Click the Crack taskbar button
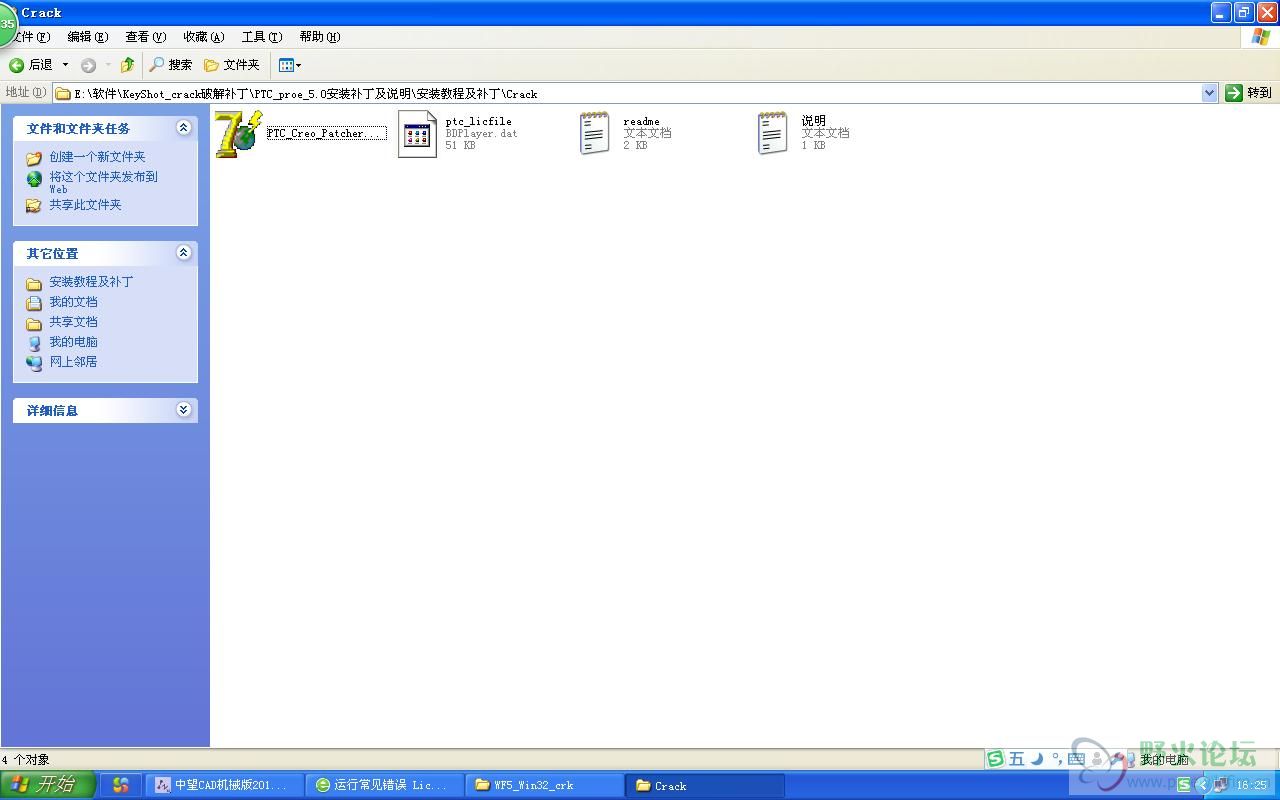 [704, 786]
